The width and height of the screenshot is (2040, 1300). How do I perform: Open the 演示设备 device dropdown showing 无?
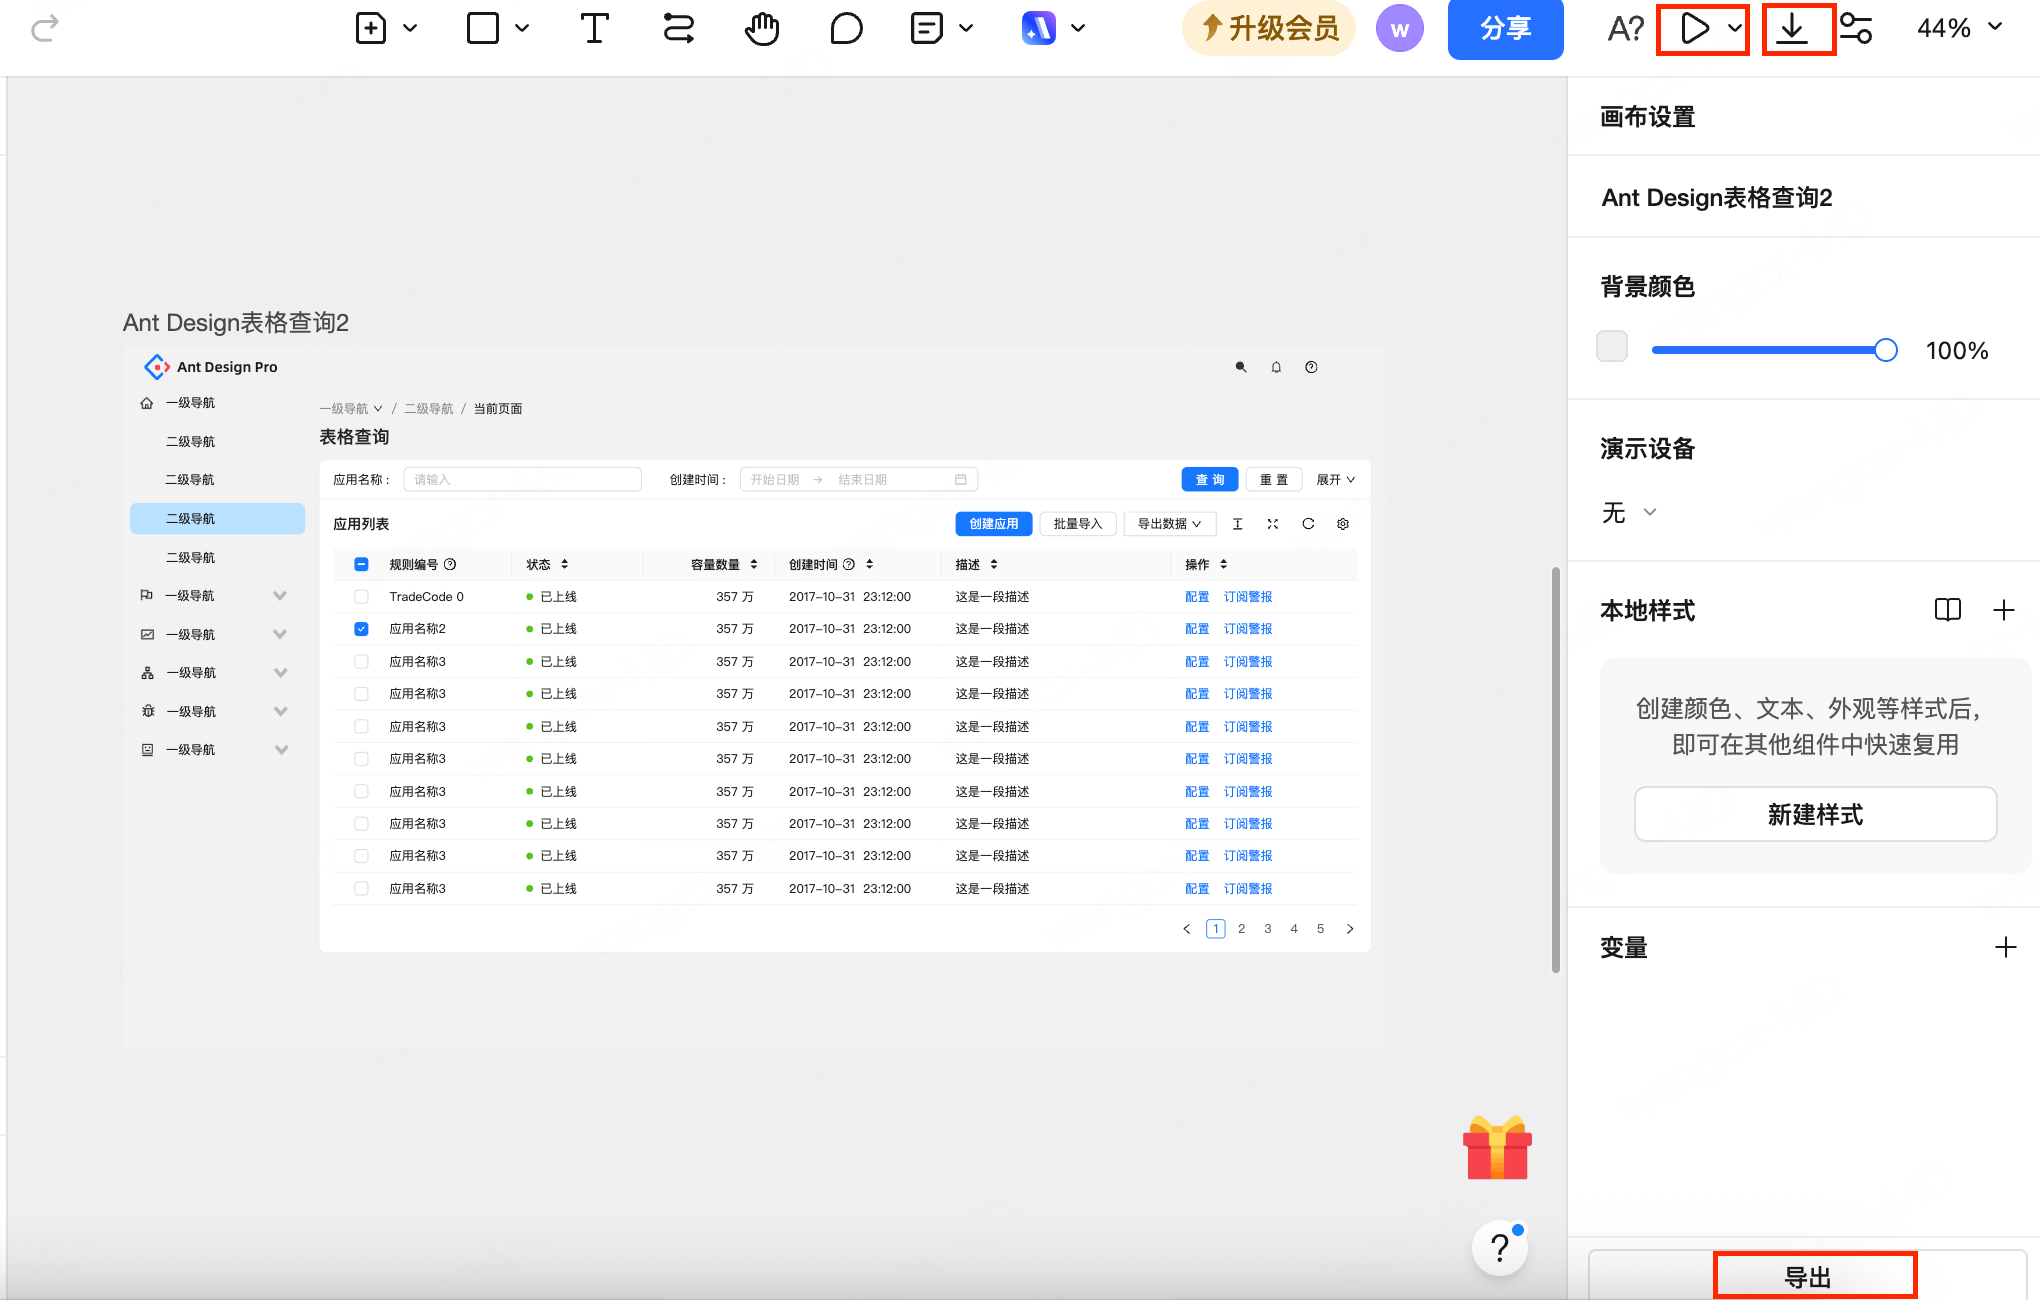[x=1628, y=512]
